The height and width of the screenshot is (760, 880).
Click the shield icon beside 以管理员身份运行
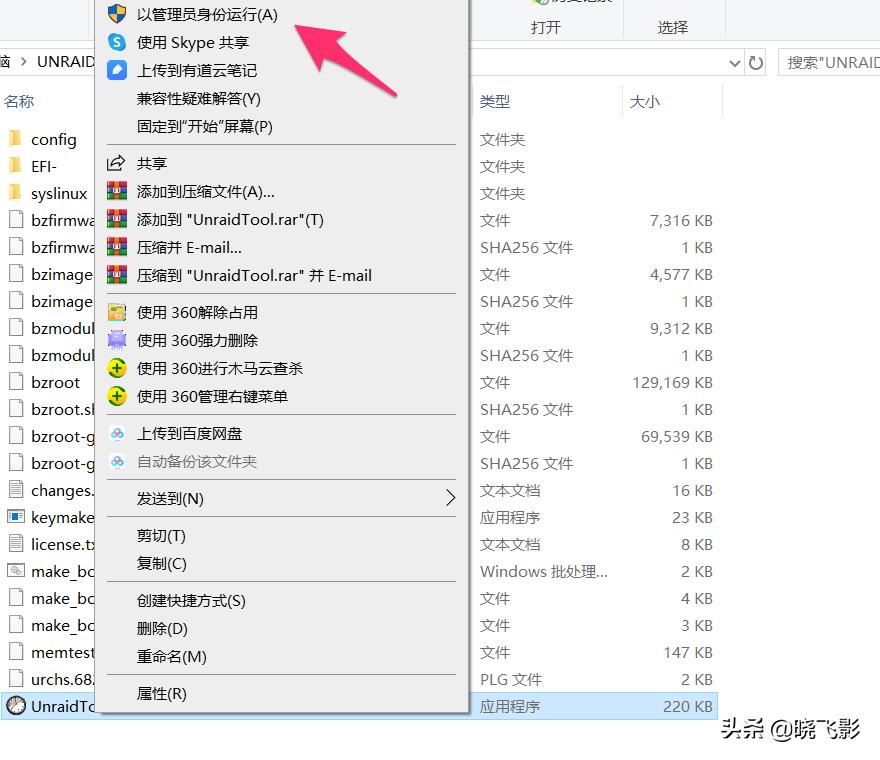point(116,14)
